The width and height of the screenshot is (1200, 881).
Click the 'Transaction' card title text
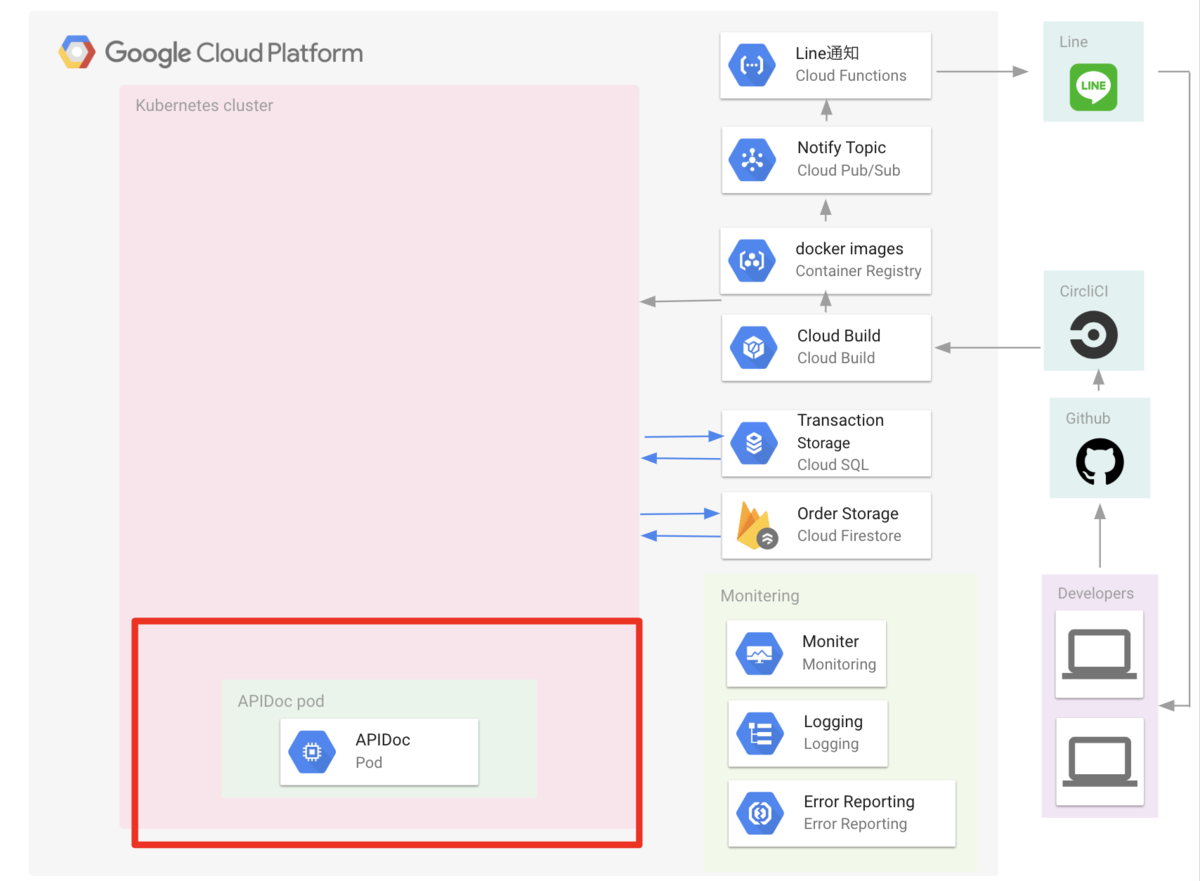coord(840,421)
